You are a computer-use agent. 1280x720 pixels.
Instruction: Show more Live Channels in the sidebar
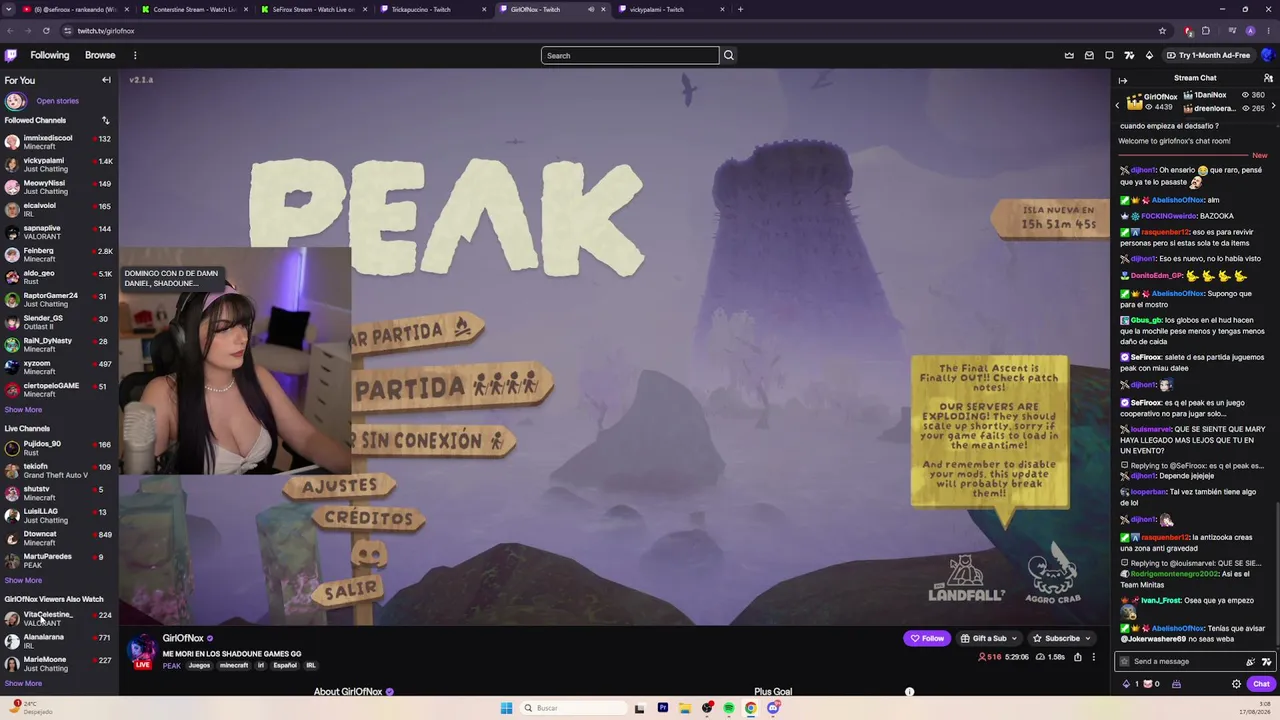[23, 580]
